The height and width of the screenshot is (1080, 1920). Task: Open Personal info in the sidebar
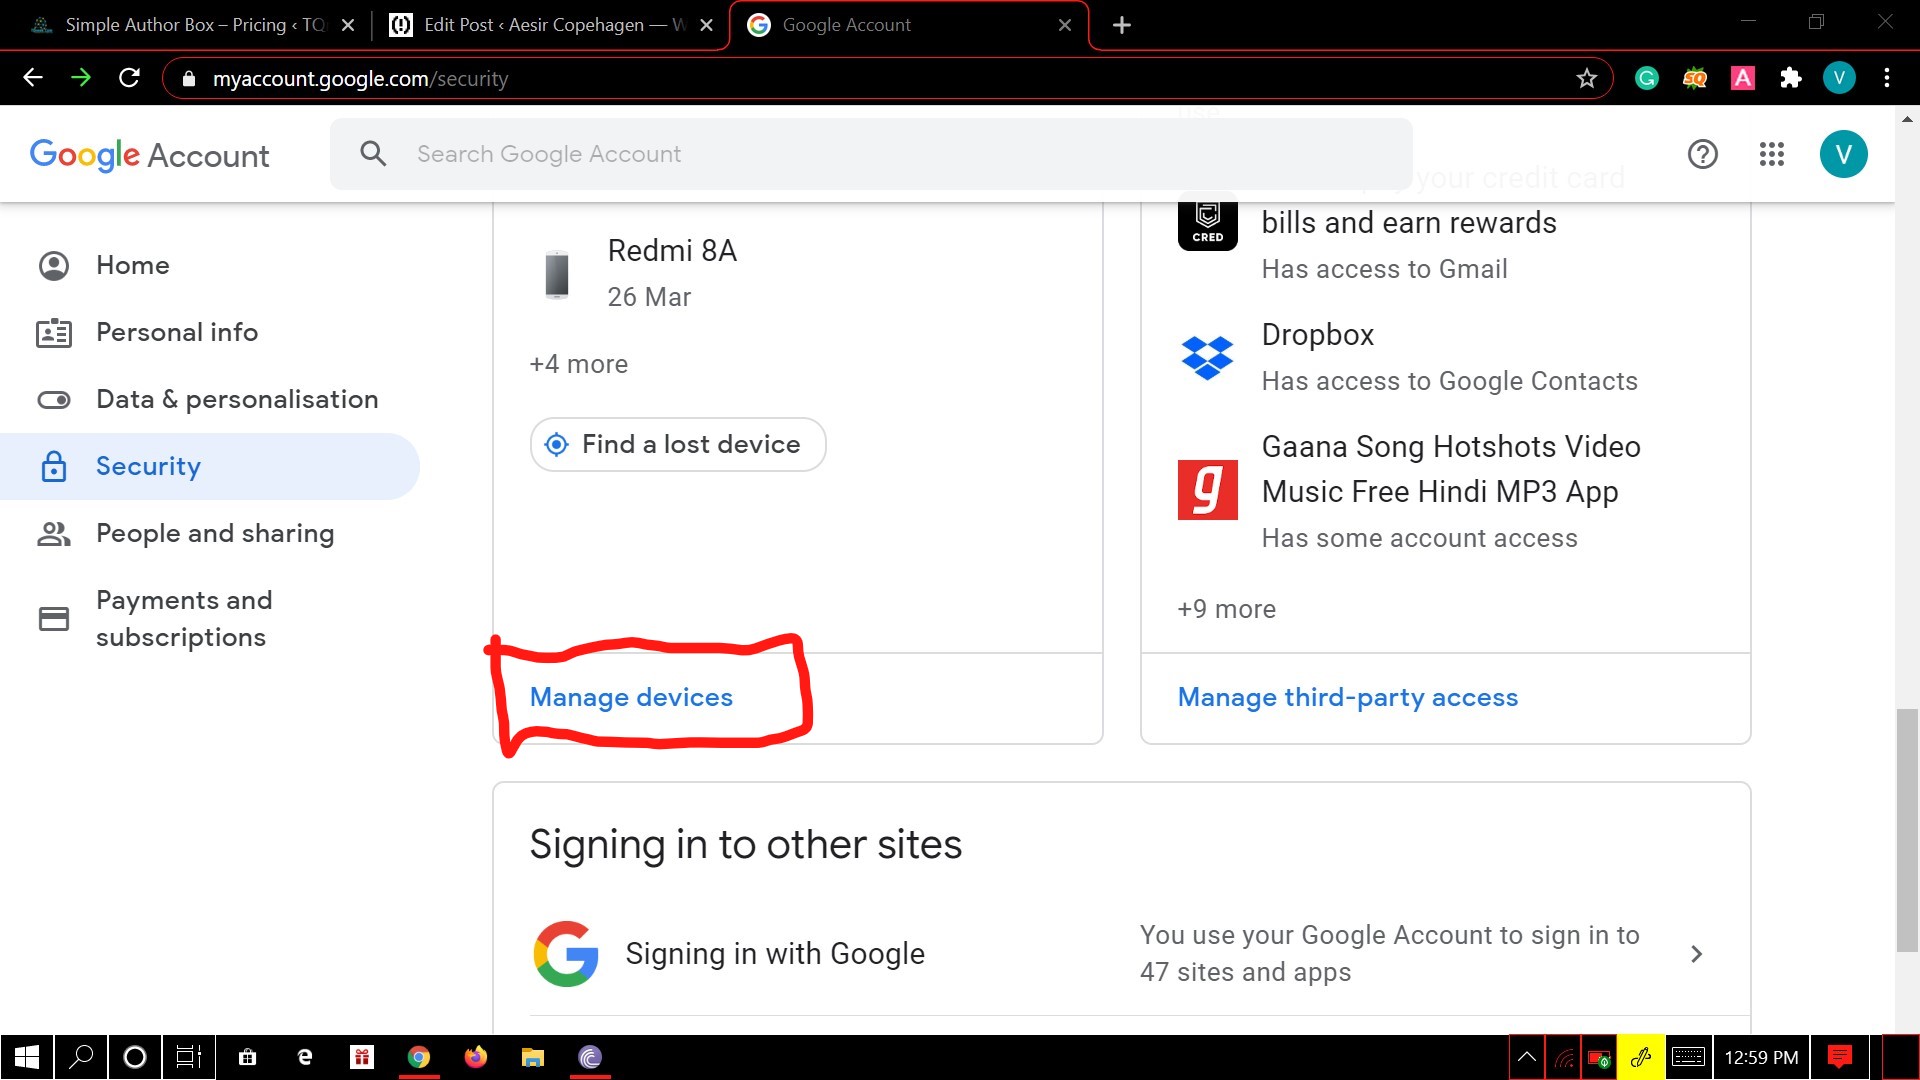tap(176, 332)
